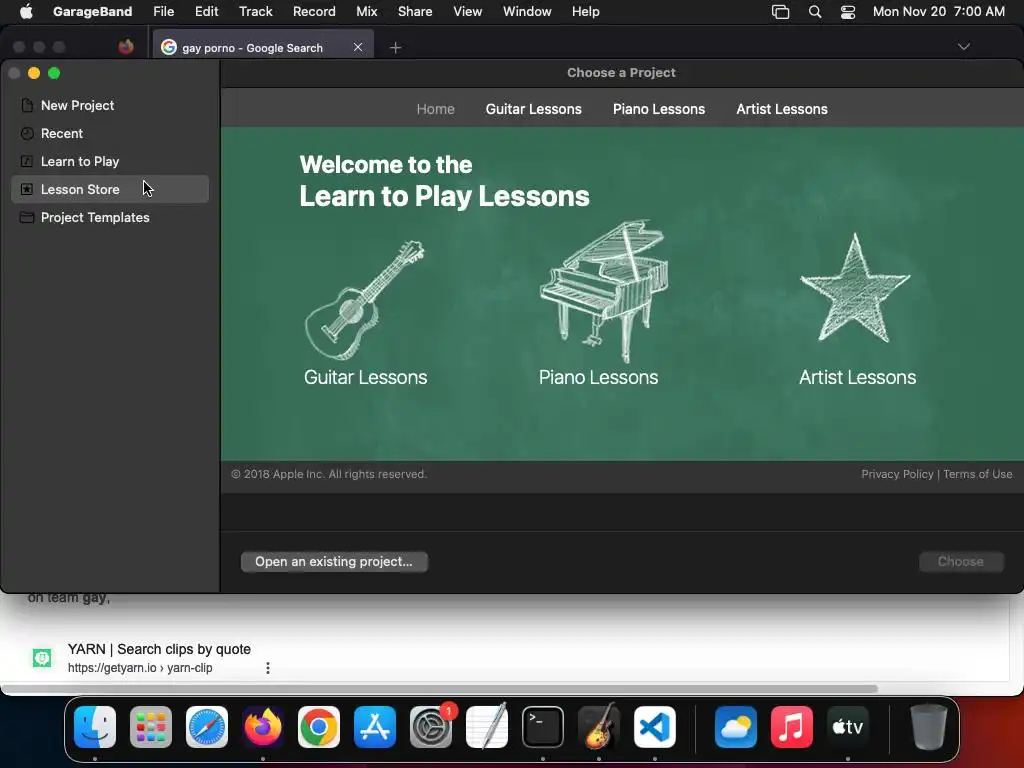The image size is (1024, 768).
Task: Open the chalk guitar Guitar Lessons icon
Action: 365,300
